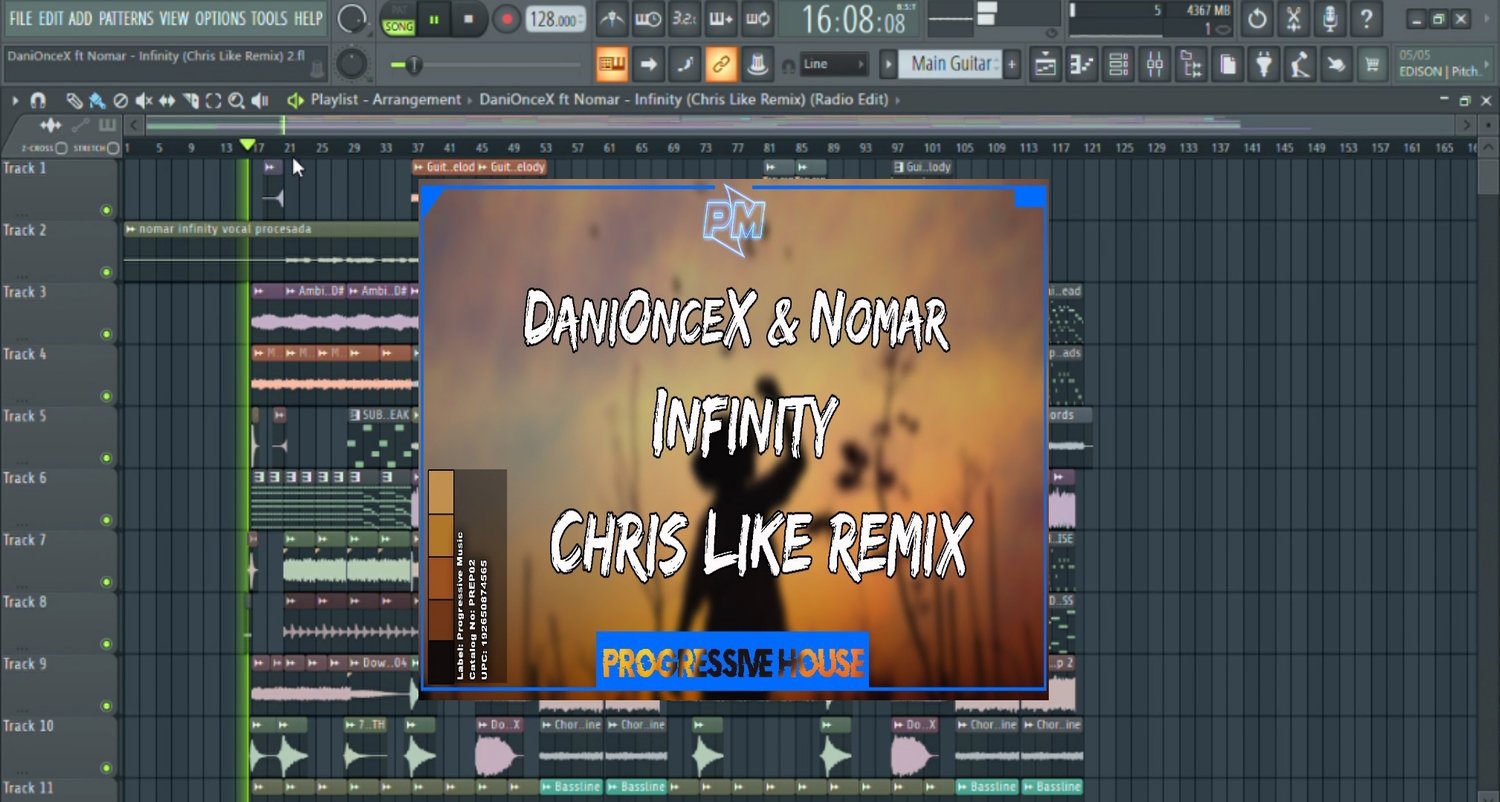Toggle loop recording icon

pos(757,18)
